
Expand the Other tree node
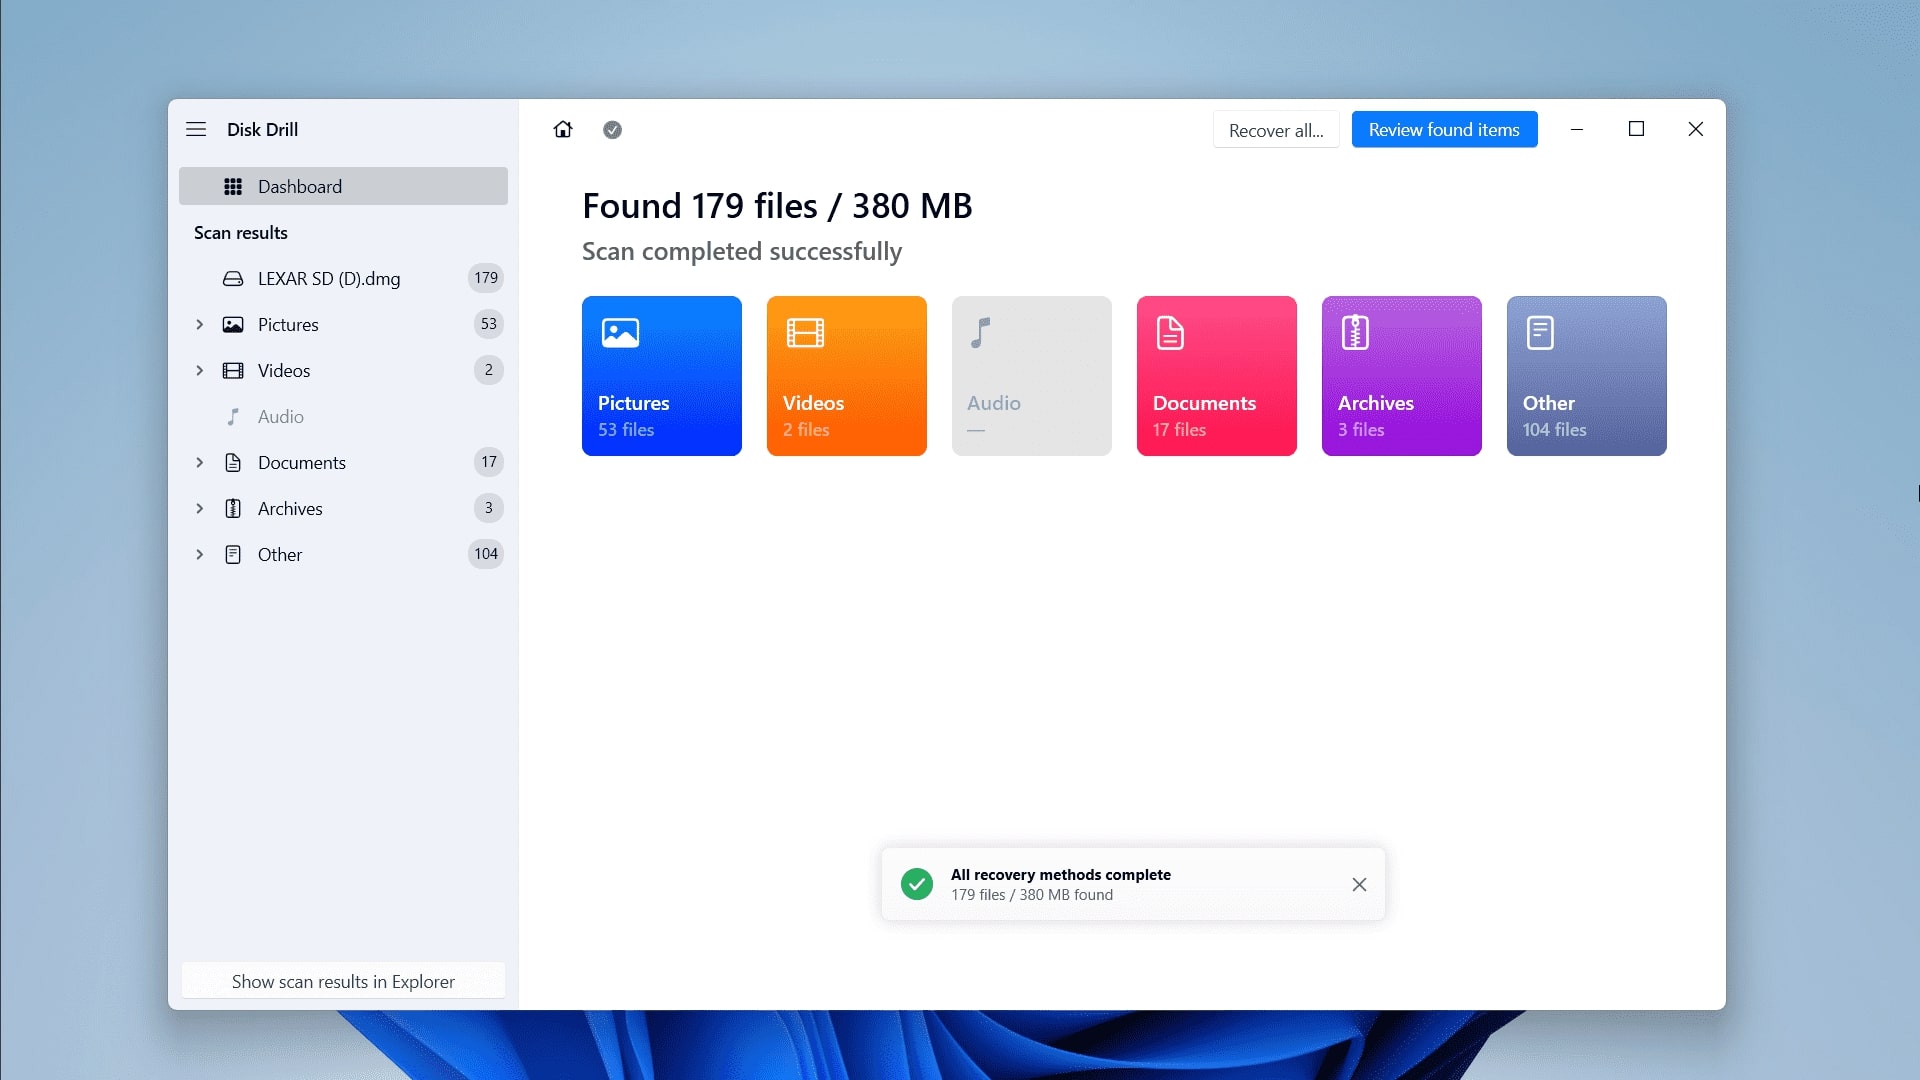pyautogui.click(x=199, y=555)
